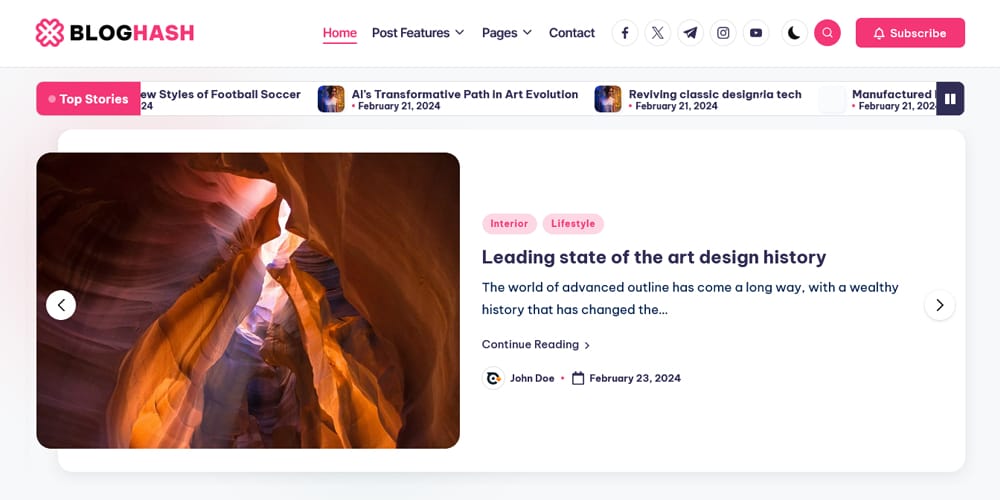Go to next slide arrow

click(939, 305)
